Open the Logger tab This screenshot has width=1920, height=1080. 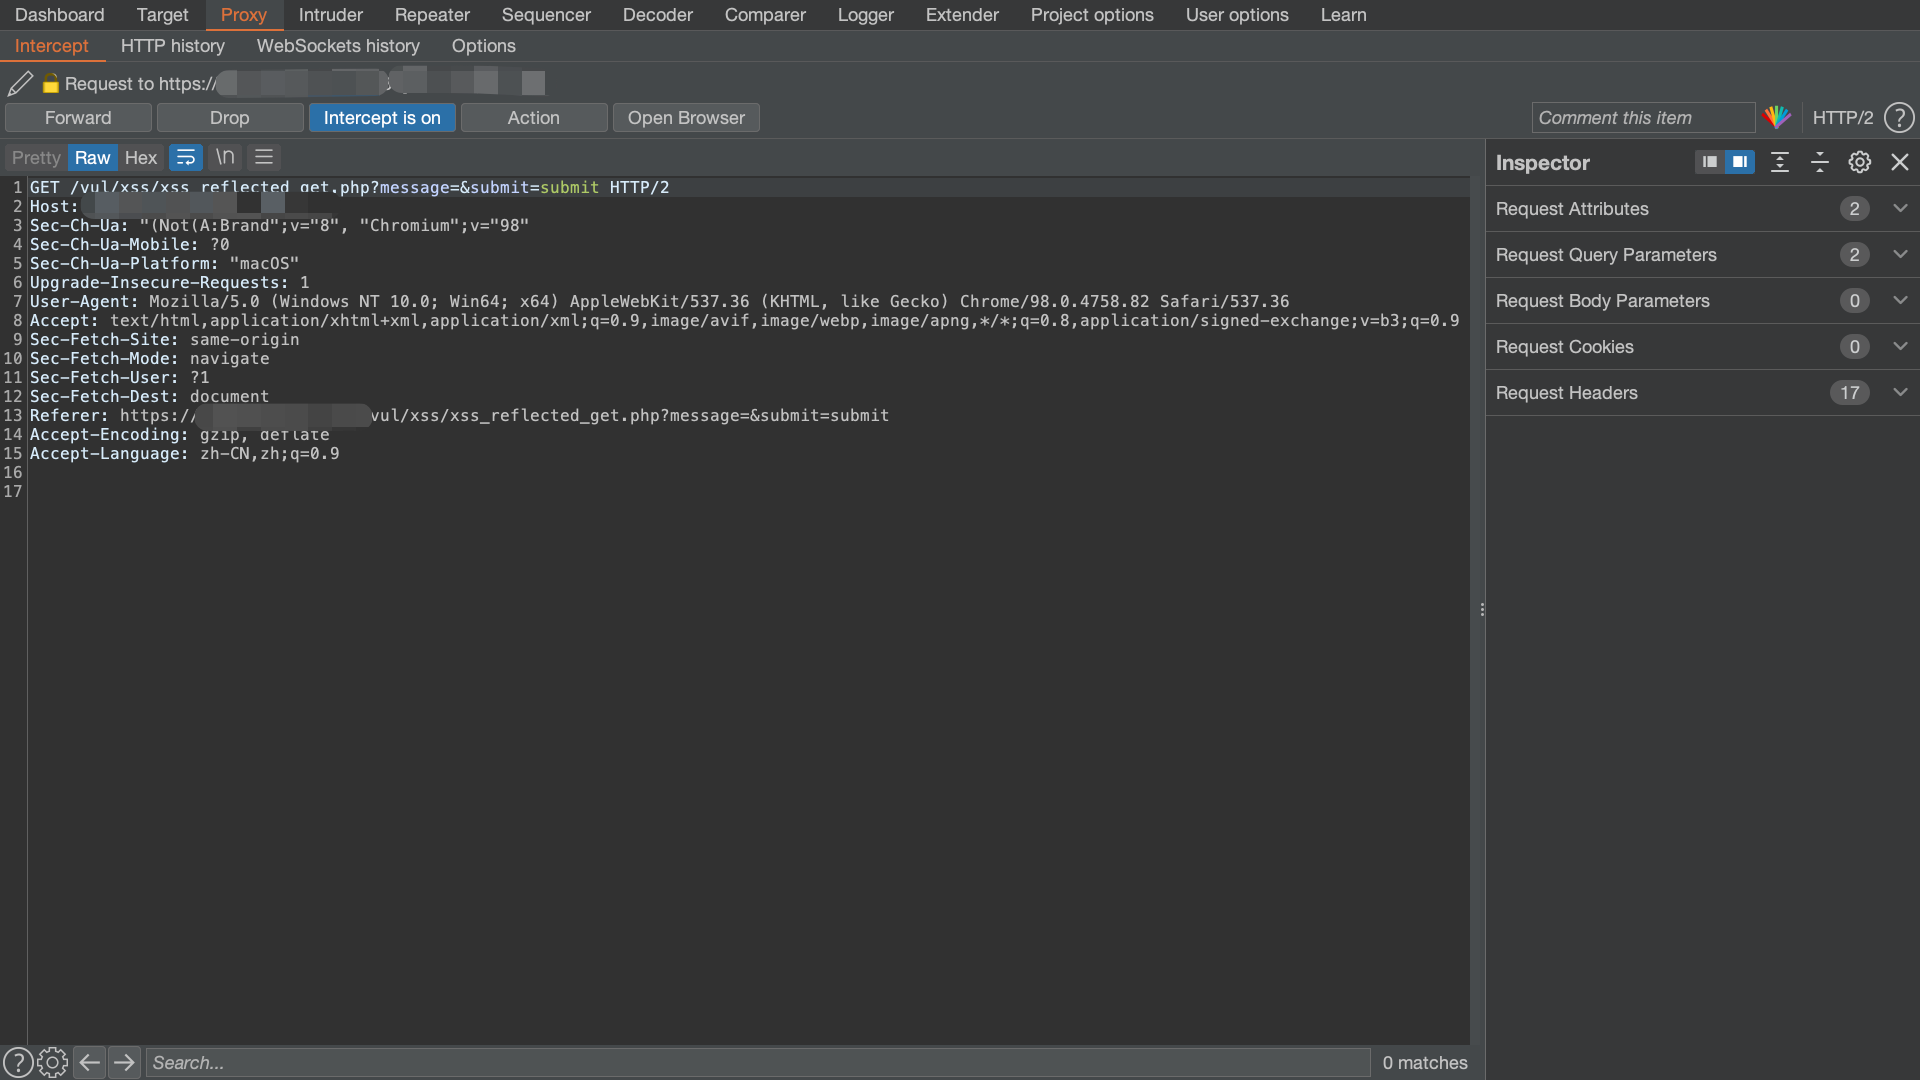pyautogui.click(x=865, y=15)
